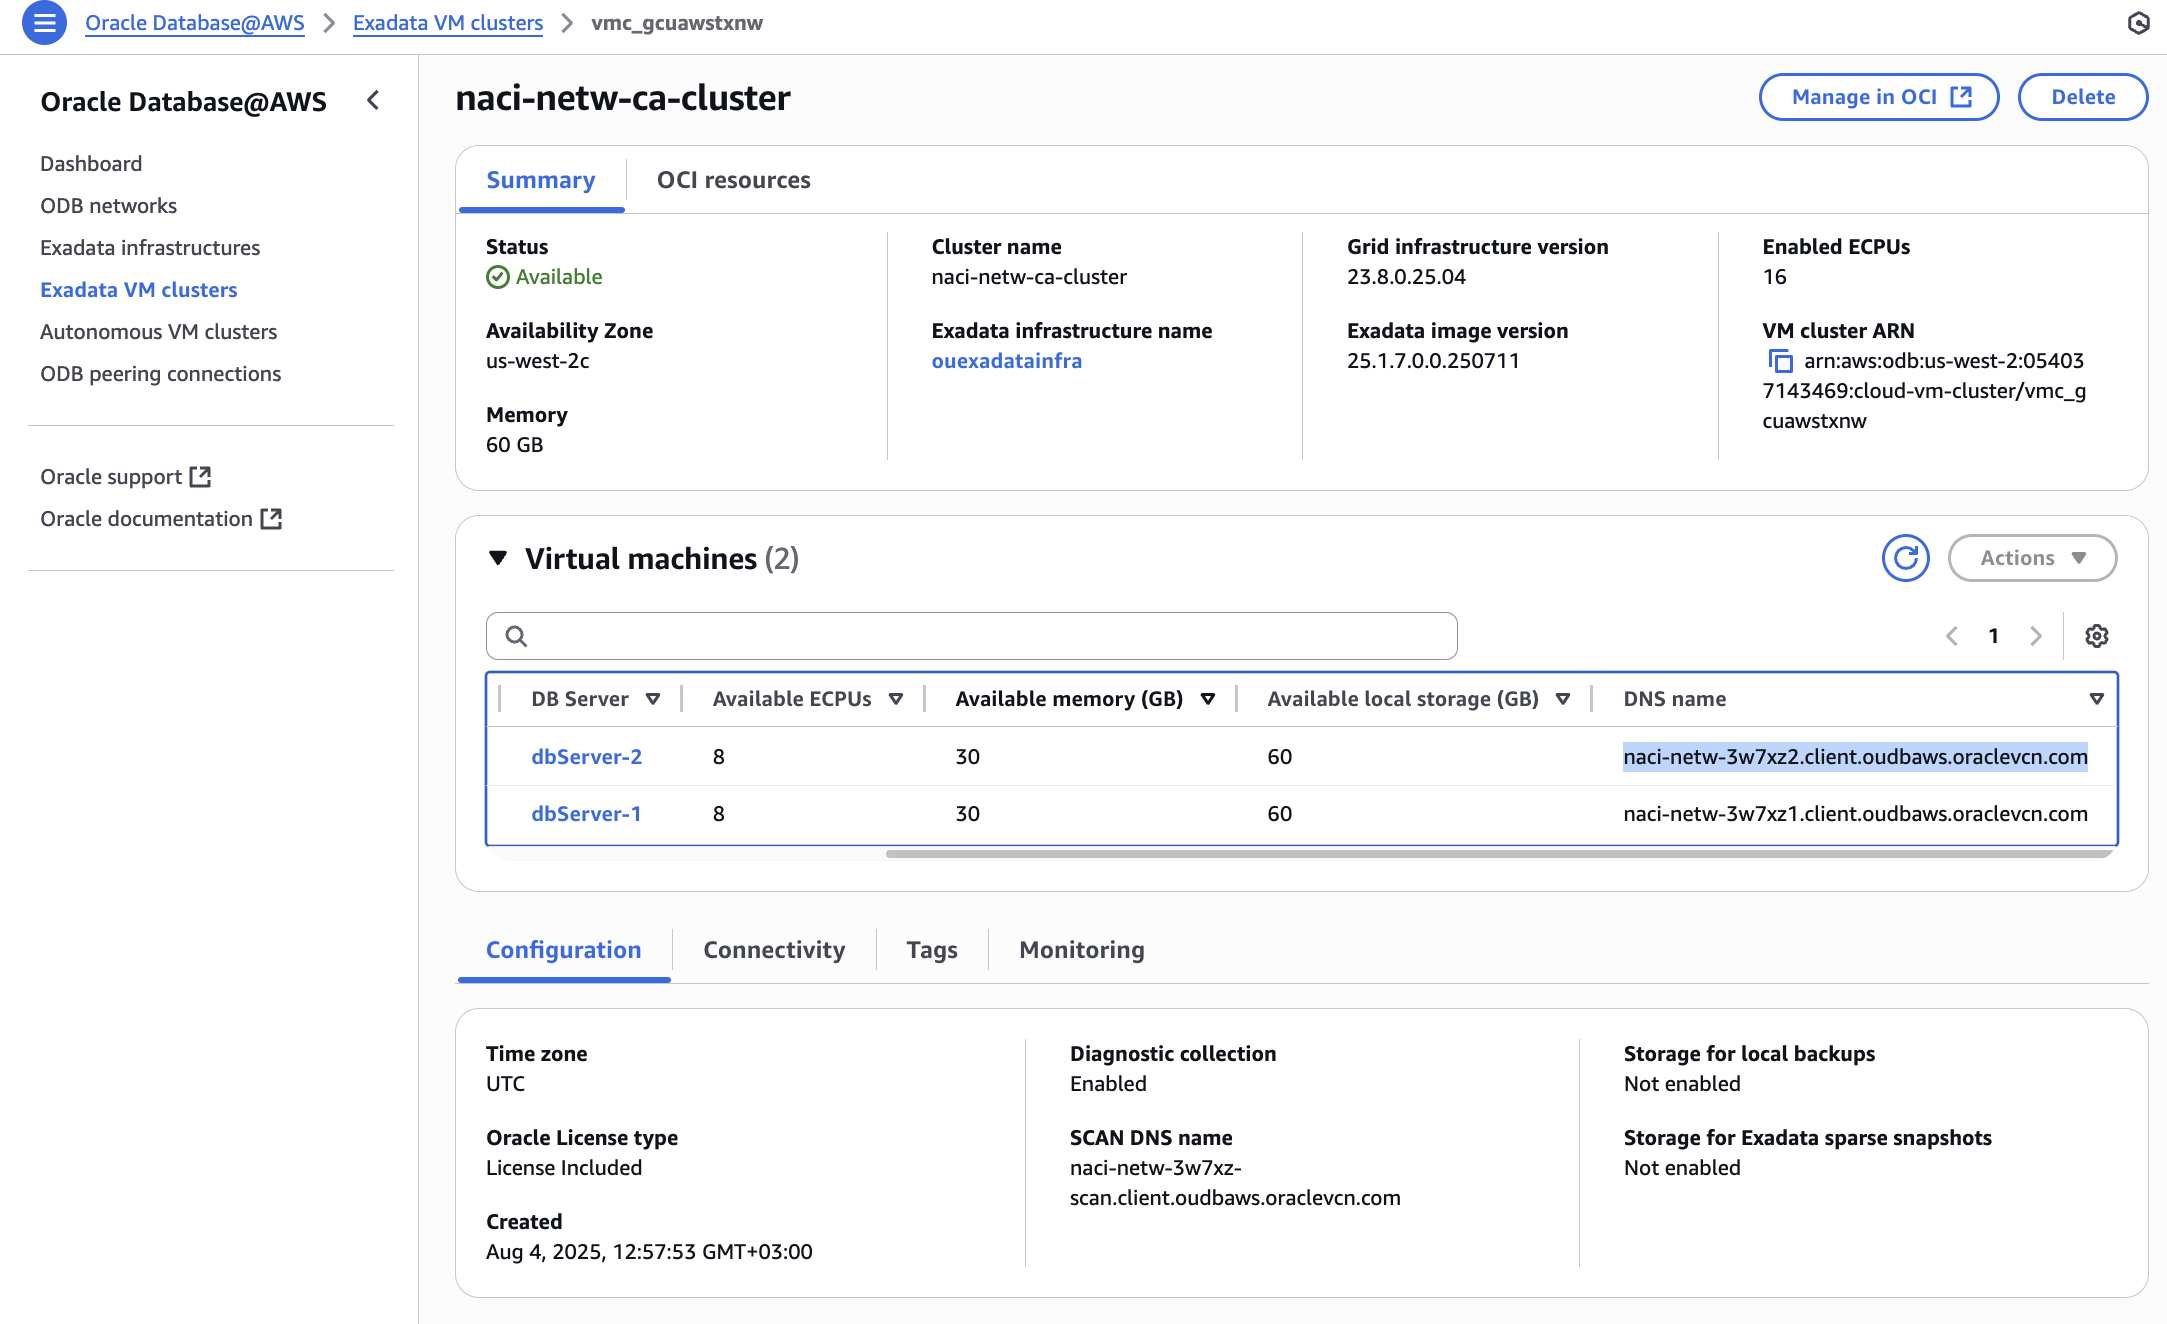The image size is (2167, 1324).
Task: Sort by DNS name column arrow
Action: 2096,699
